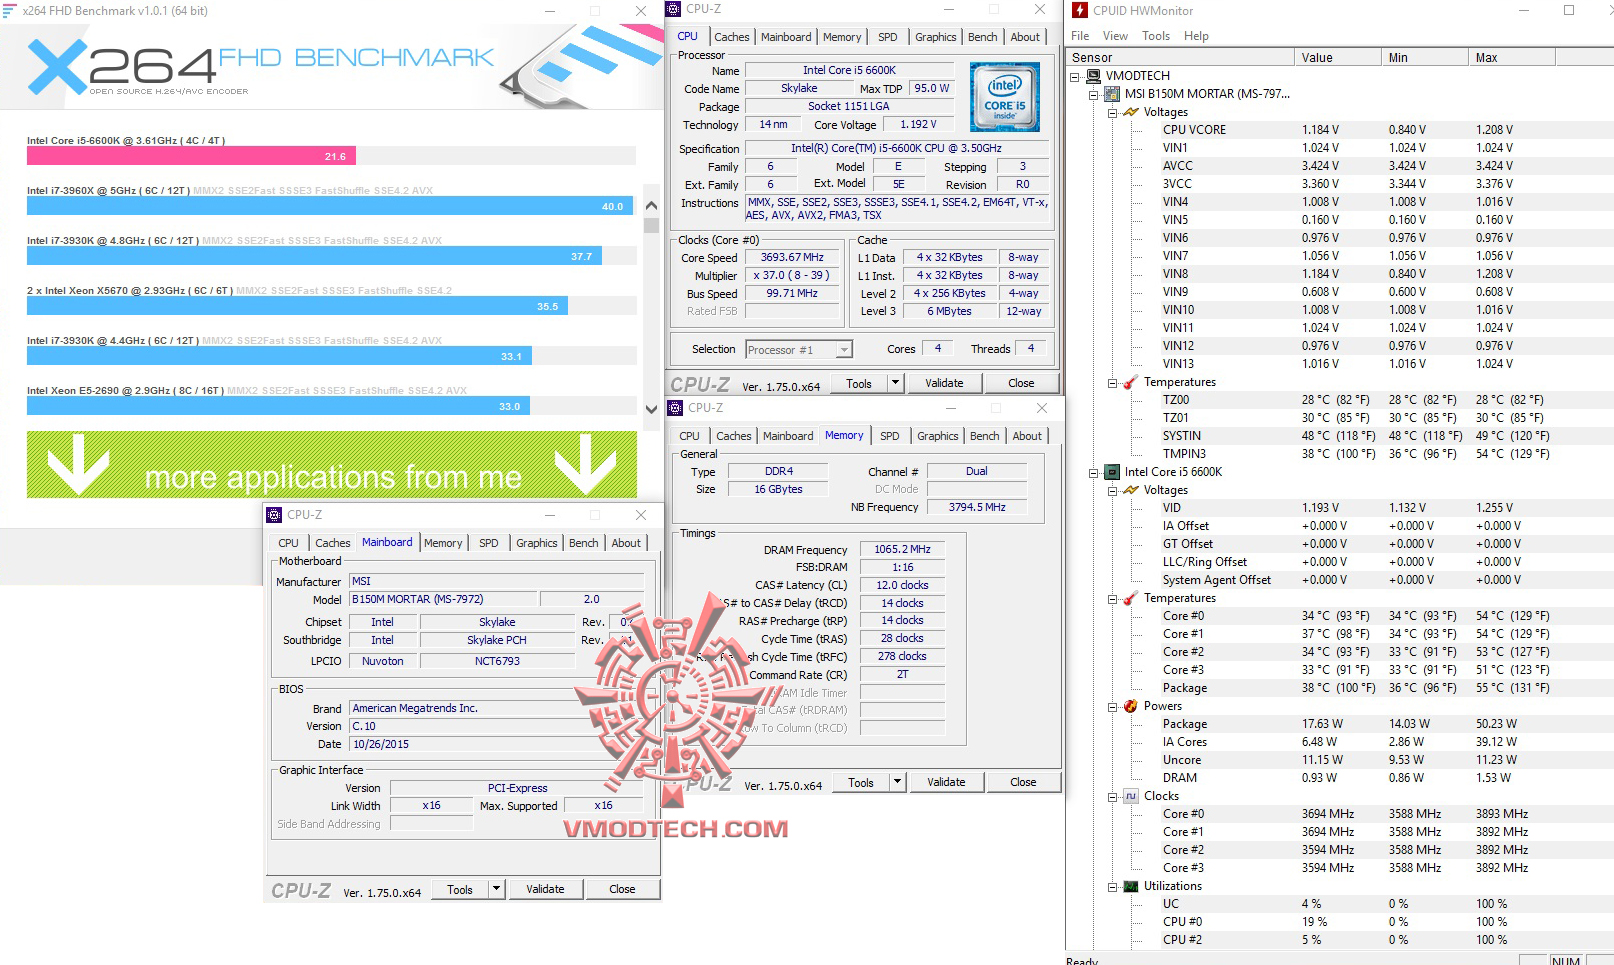This screenshot has height=965, width=1614.
Task: Switch to the Bench tab in CPU-Z
Action: tap(982, 36)
